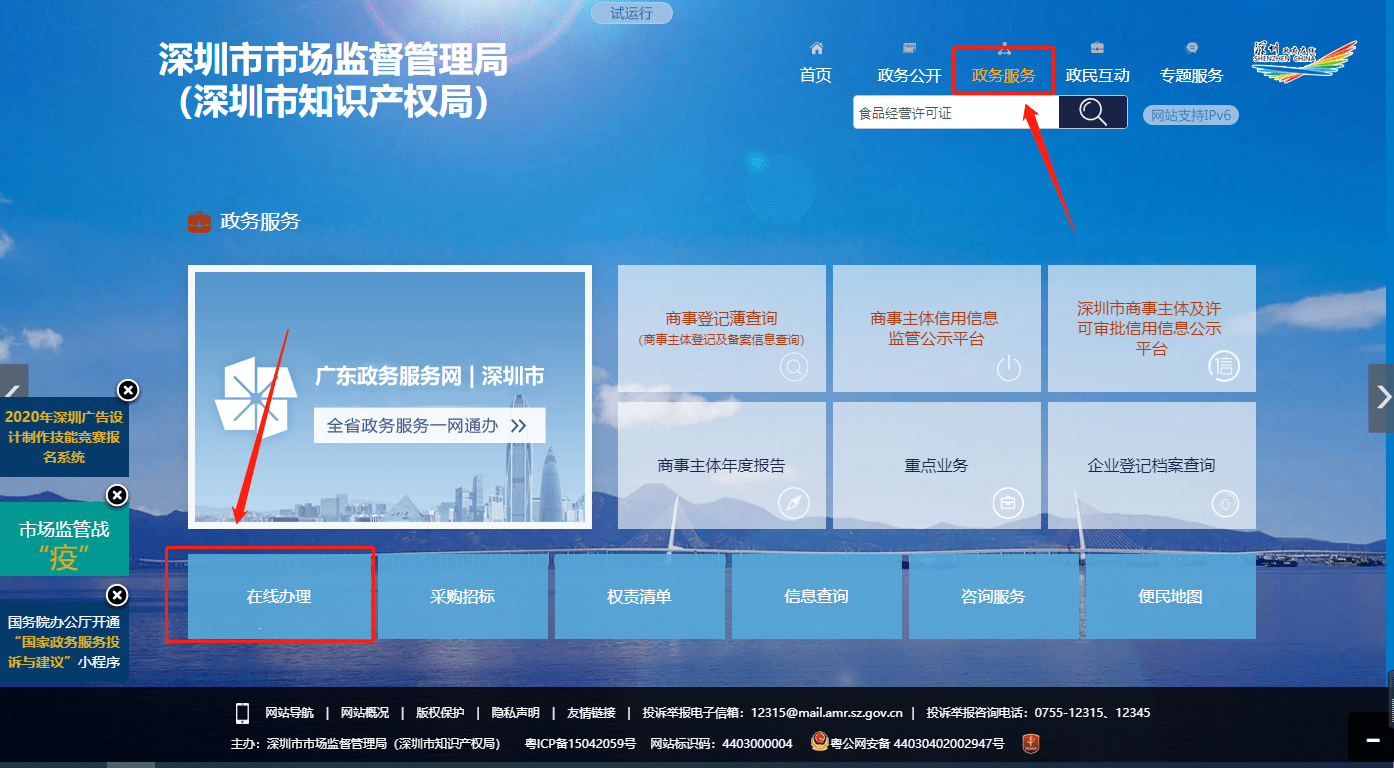Viewport: 1394px width, 768px height.
Task: Click the 网站导航 footer link
Action: 289,713
